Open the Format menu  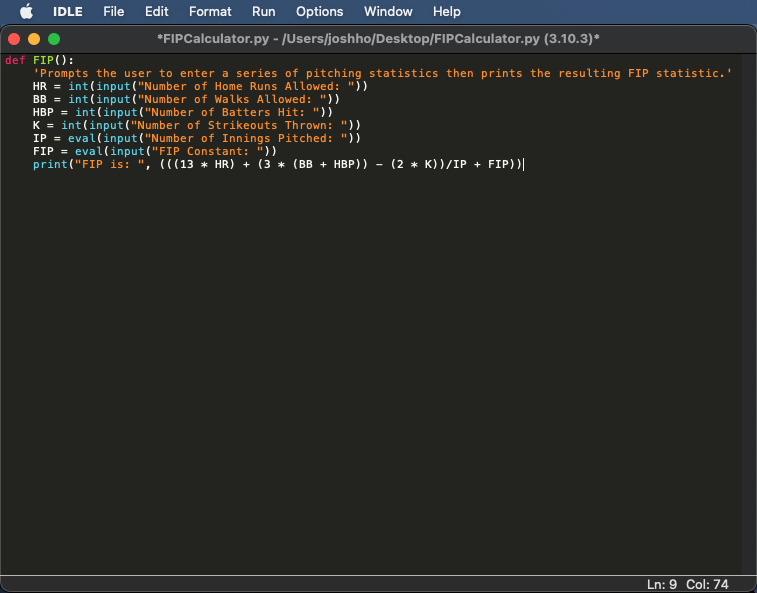(210, 12)
